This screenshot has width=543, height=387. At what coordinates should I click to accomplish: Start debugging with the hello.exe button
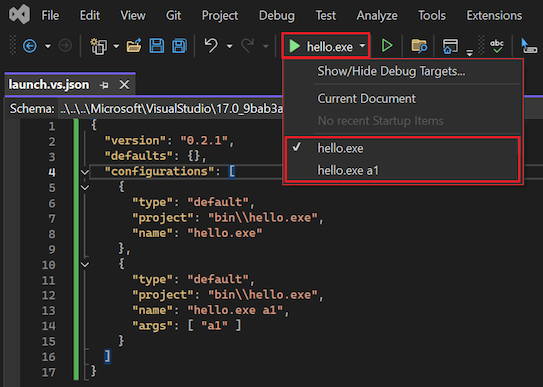pyautogui.click(x=320, y=46)
